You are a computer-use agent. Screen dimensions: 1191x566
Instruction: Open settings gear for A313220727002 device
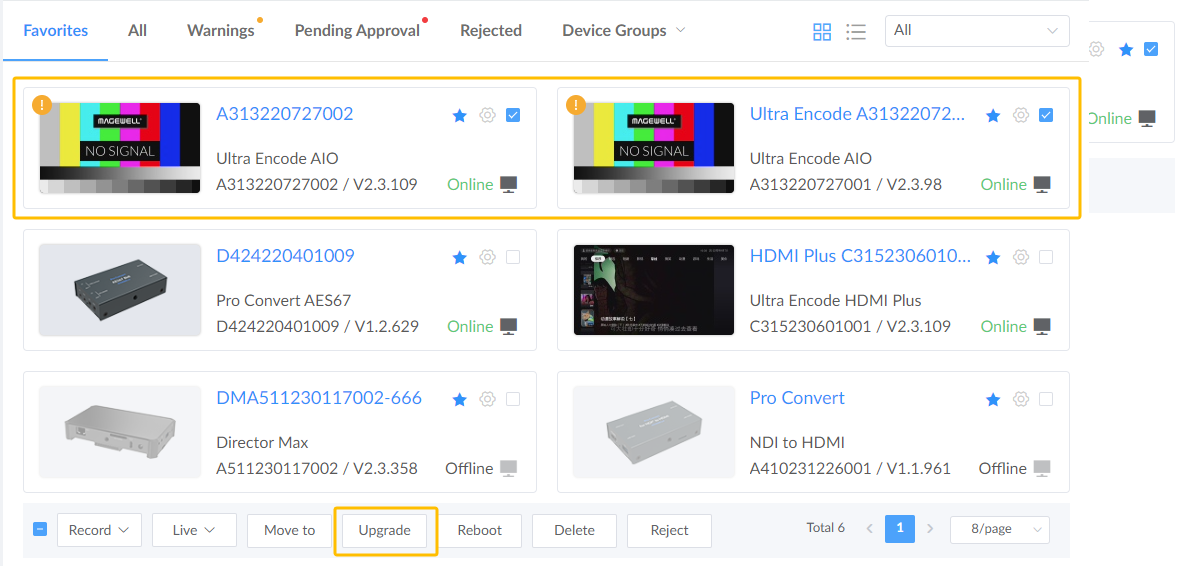click(x=487, y=116)
